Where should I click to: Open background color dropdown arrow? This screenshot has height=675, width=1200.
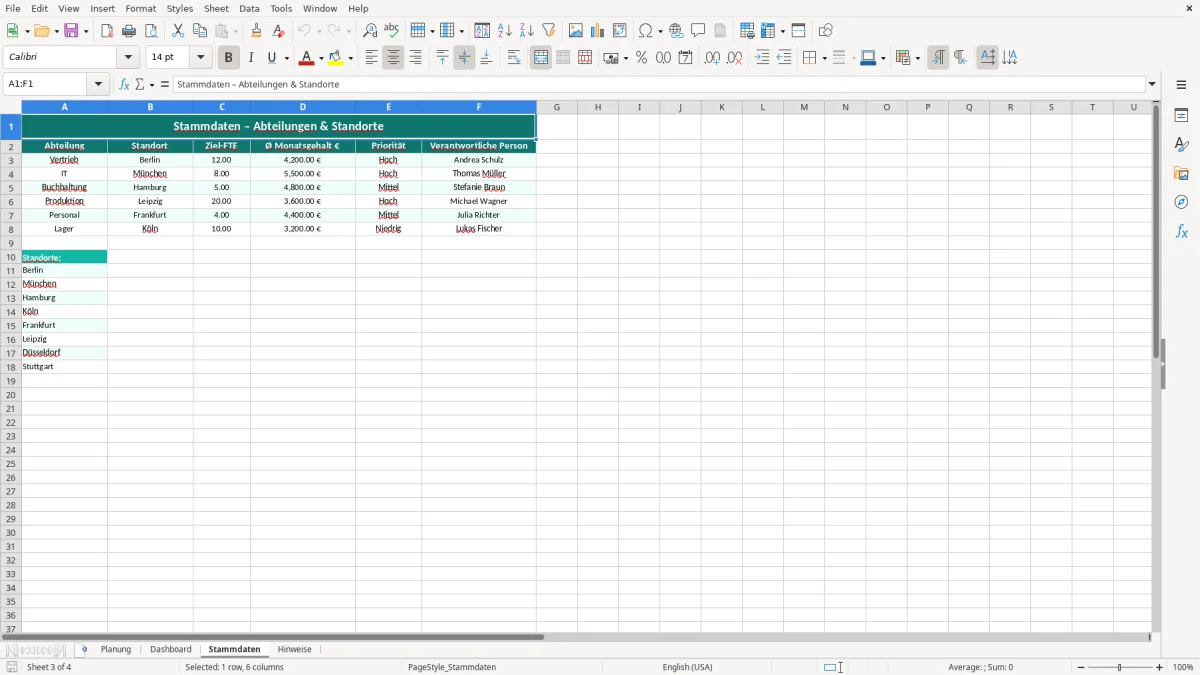(352, 58)
